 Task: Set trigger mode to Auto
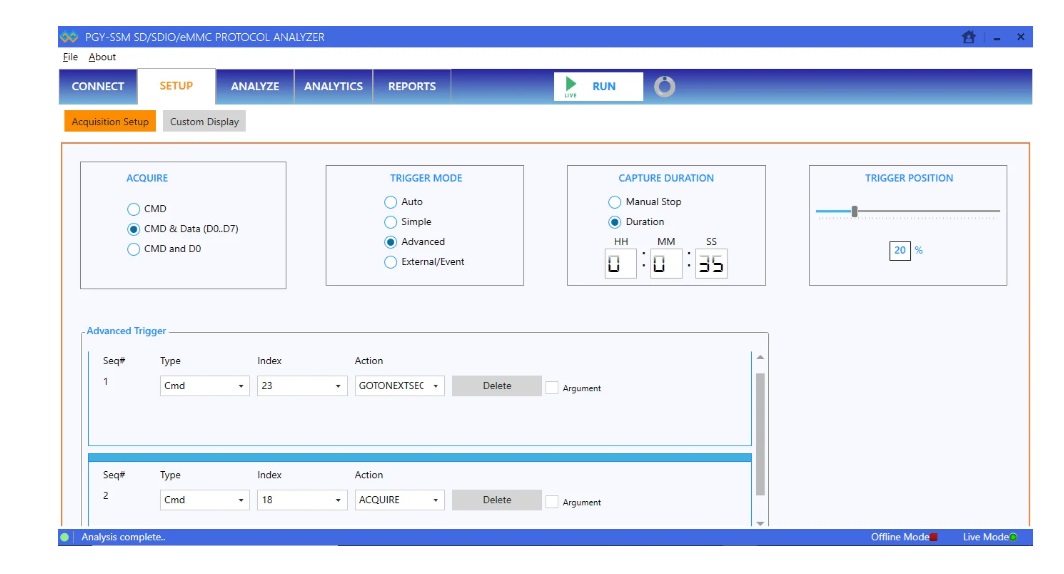coord(390,202)
